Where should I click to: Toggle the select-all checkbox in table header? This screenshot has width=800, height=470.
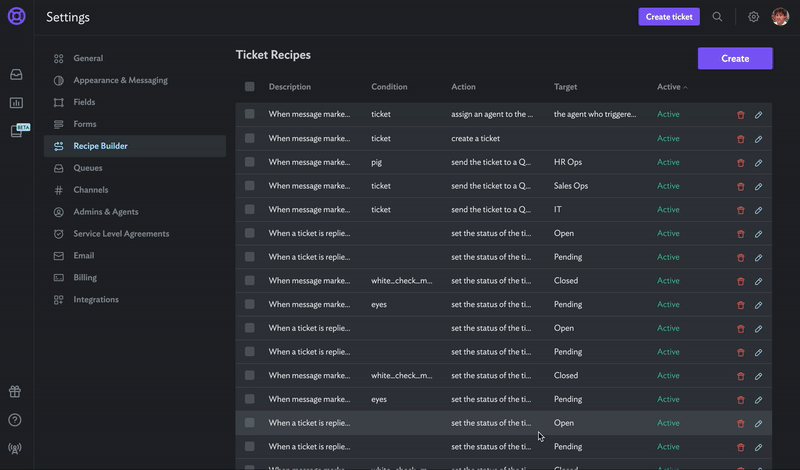250,87
